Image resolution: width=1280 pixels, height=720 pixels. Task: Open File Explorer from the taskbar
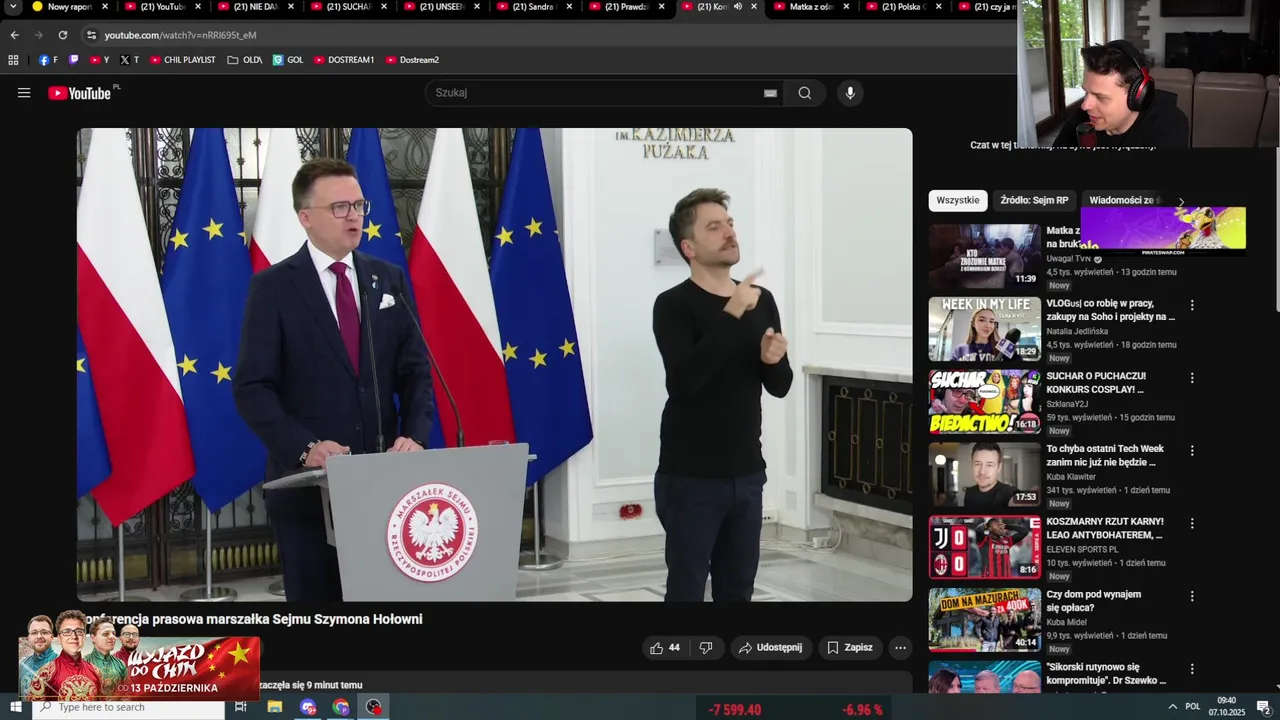tap(274, 707)
